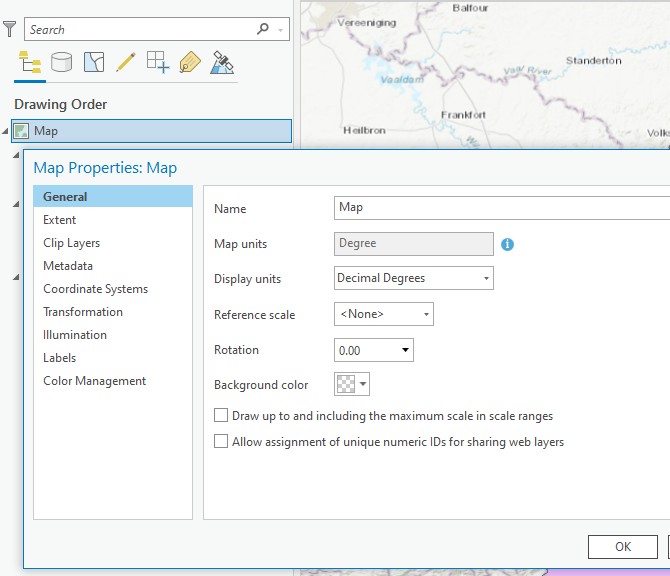Select List By Selection icon
The height and width of the screenshot is (576, 670).
point(94,62)
